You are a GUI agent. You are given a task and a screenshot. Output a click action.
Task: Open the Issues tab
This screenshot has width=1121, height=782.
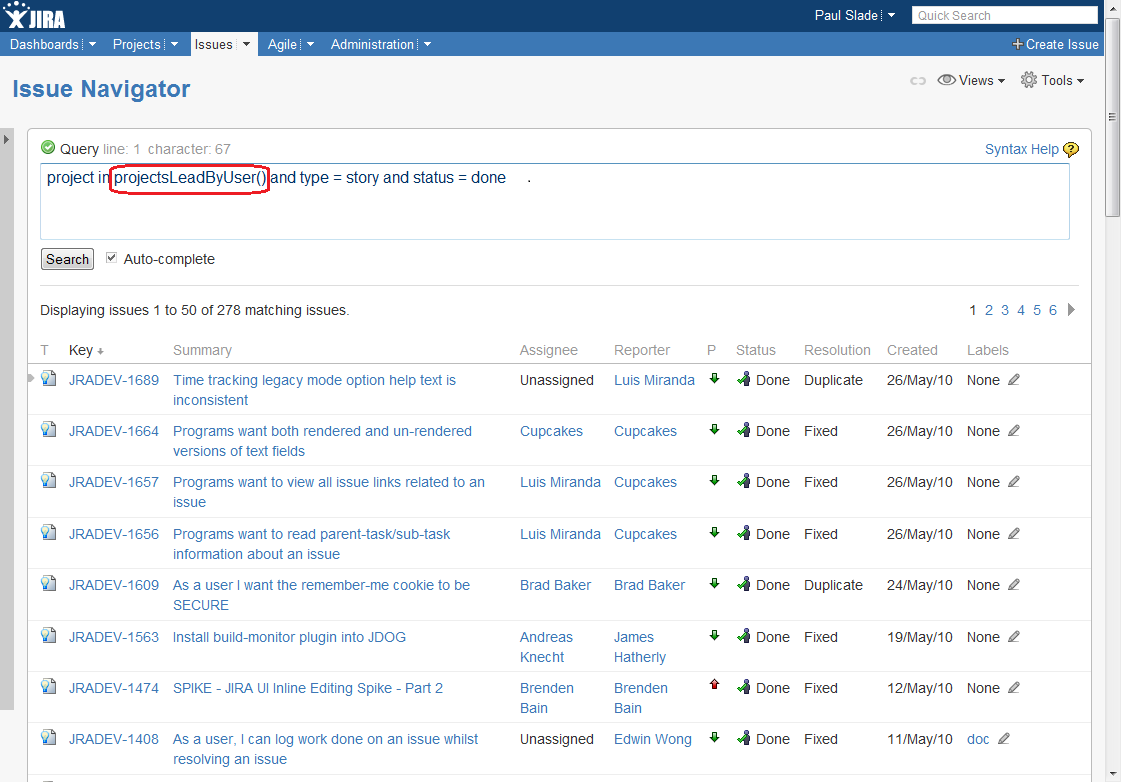[x=214, y=44]
